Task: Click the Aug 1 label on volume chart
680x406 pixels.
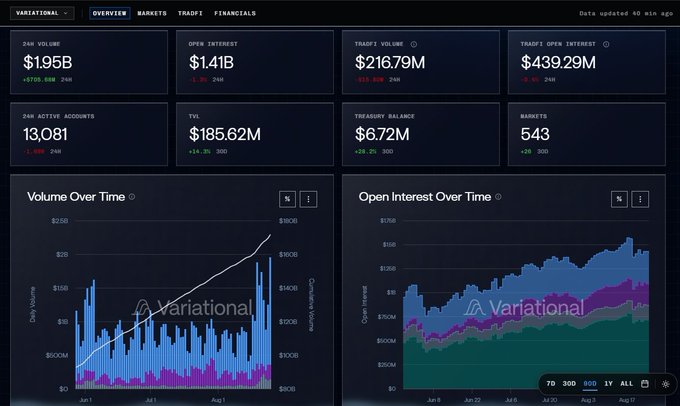Action: 218,399
